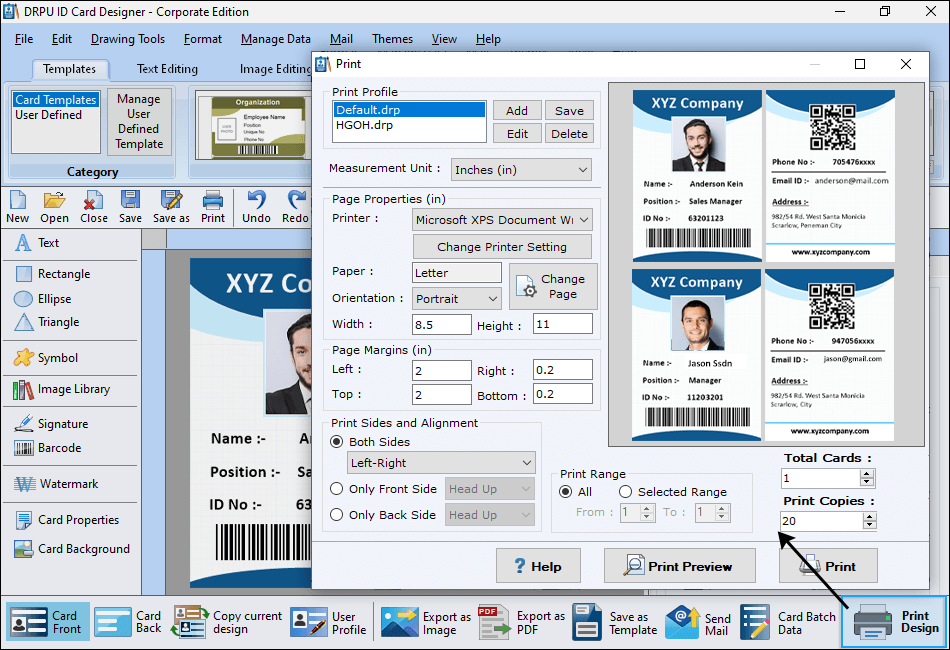950x650 pixels.
Task: Select Only Back Side option
Action: (x=336, y=515)
